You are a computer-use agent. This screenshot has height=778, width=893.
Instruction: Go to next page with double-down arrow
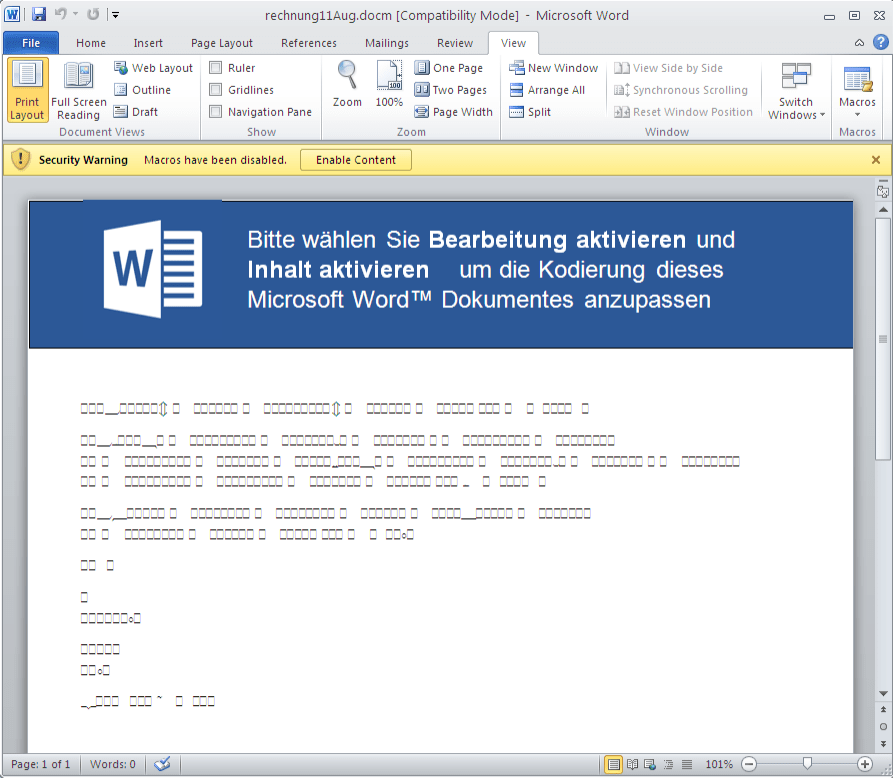(x=883, y=743)
